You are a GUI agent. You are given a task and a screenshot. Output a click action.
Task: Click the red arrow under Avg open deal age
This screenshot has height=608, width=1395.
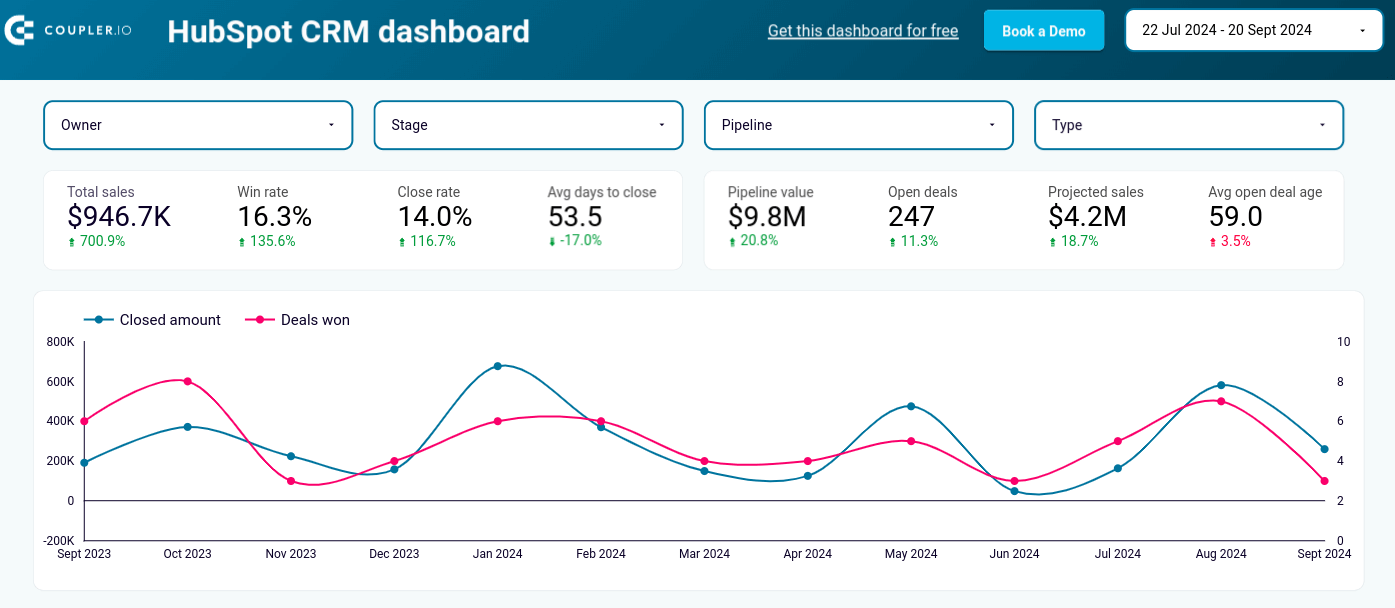(1212, 242)
